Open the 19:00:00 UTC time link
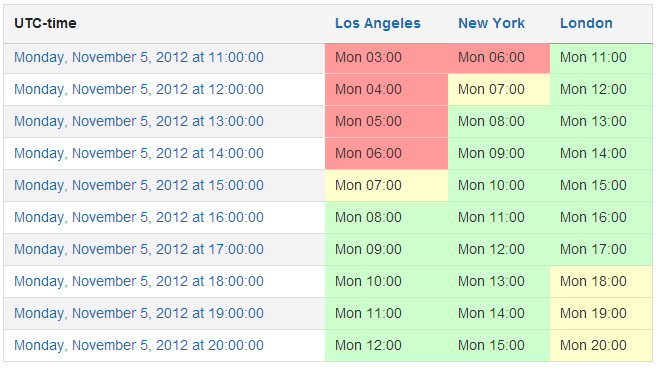Screen dimensions: 658x370 pyautogui.click(x=139, y=313)
